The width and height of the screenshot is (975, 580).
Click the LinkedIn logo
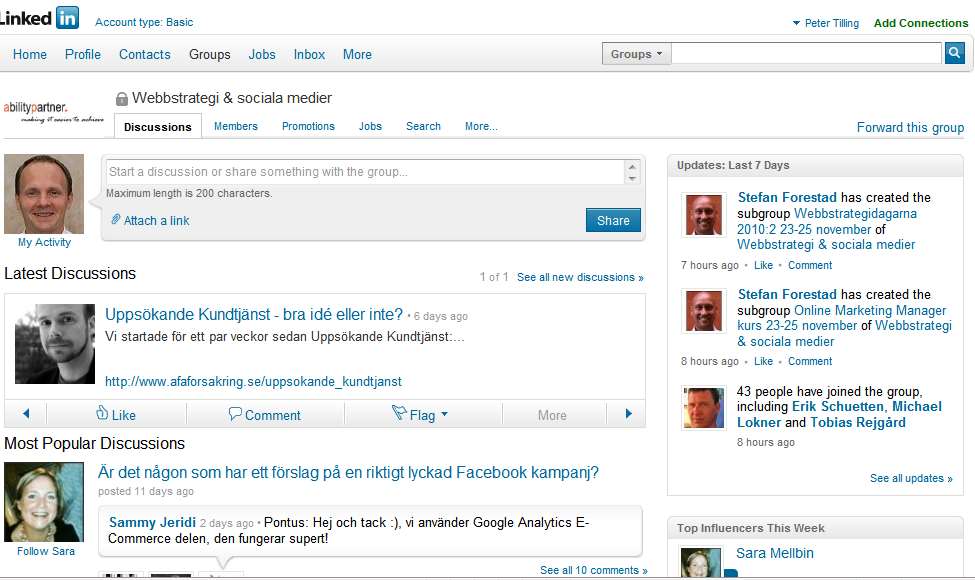[x=39, y=18]
